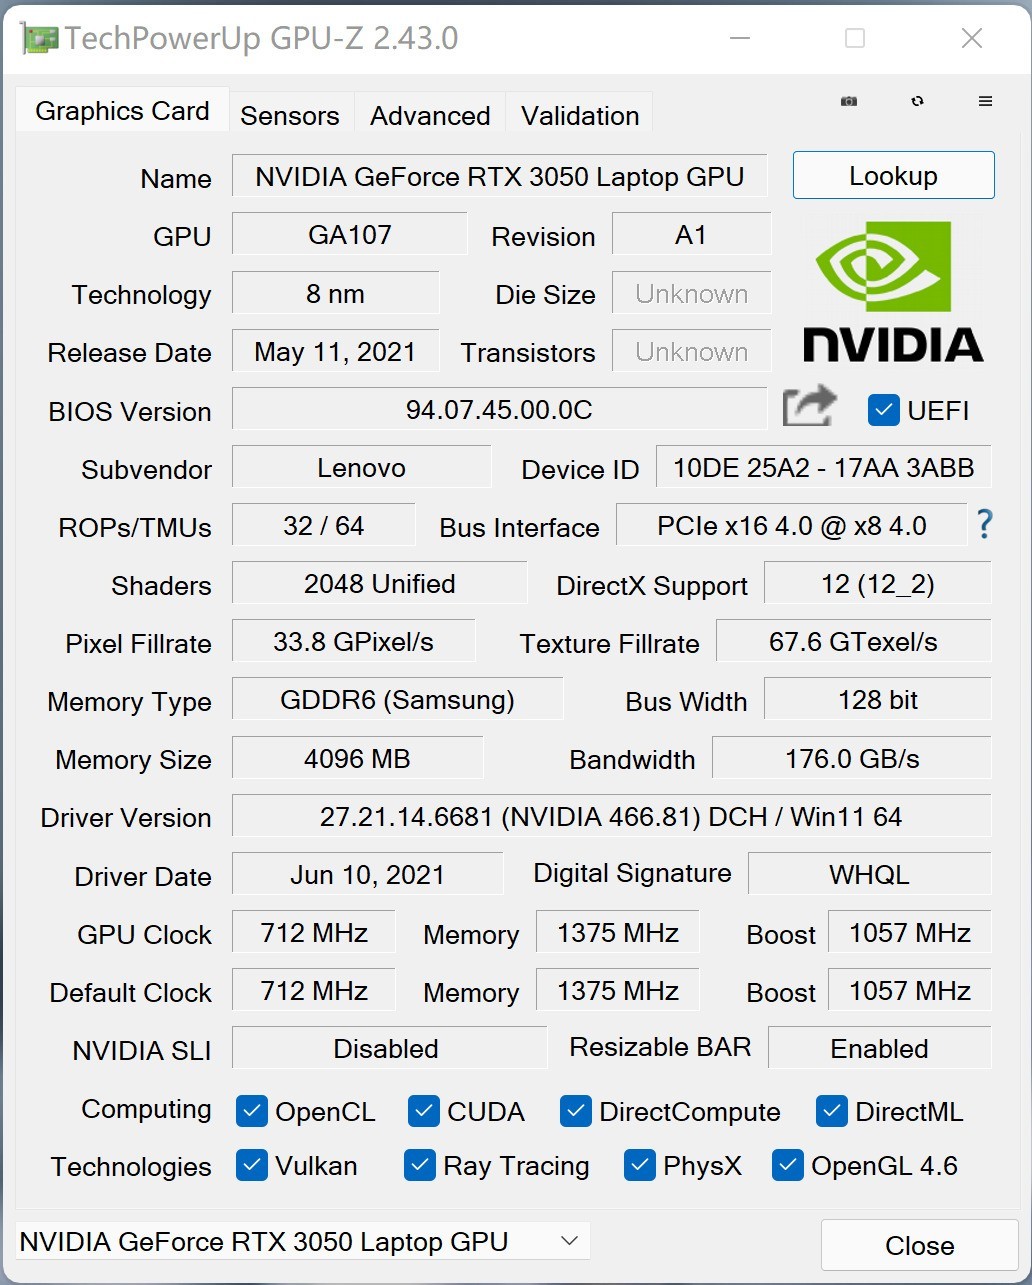This screenshot has height=1285, width=1032.
Task: Toggle the OpenCL checkbox
Action: pyautogui.click(x=252, y=1111)
